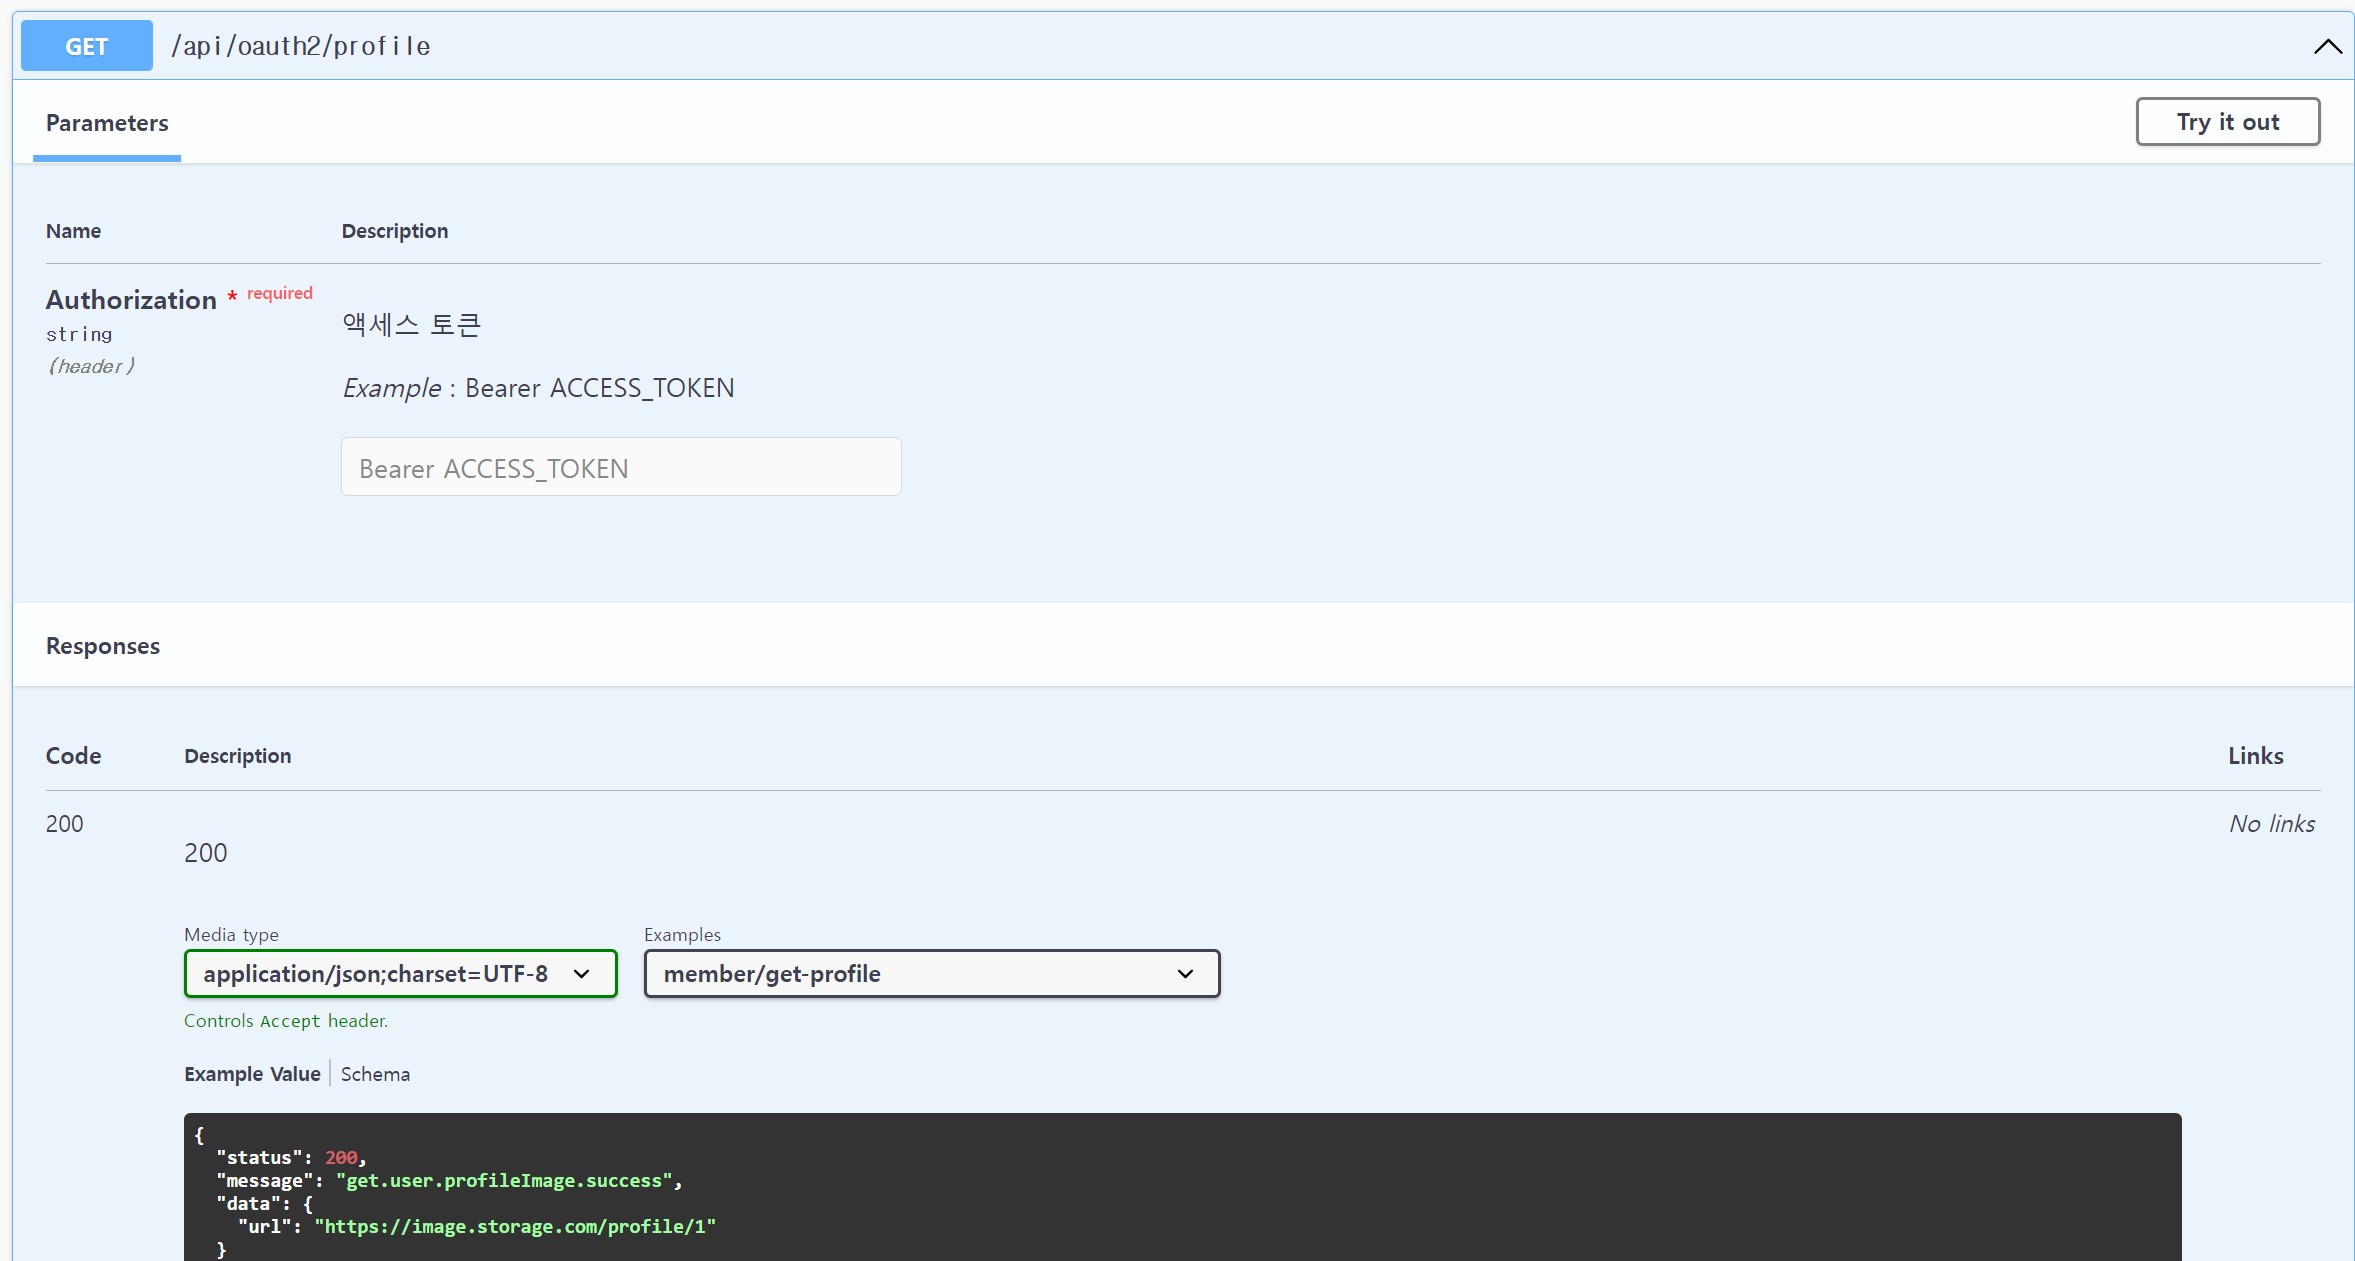Screen dimensions: 2355x1261
Task: Click the Examples dropdown chevron arrow
Action: 1185,973
